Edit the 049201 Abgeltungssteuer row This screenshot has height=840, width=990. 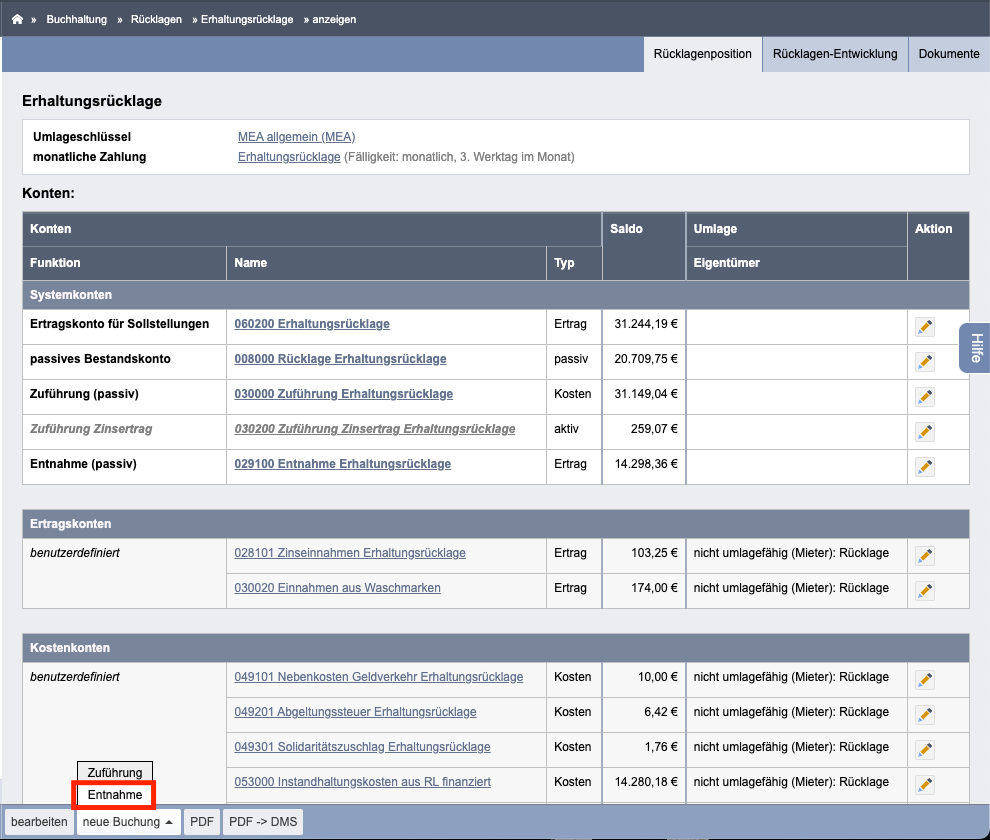pyautogui.click(x=925, y=715)
